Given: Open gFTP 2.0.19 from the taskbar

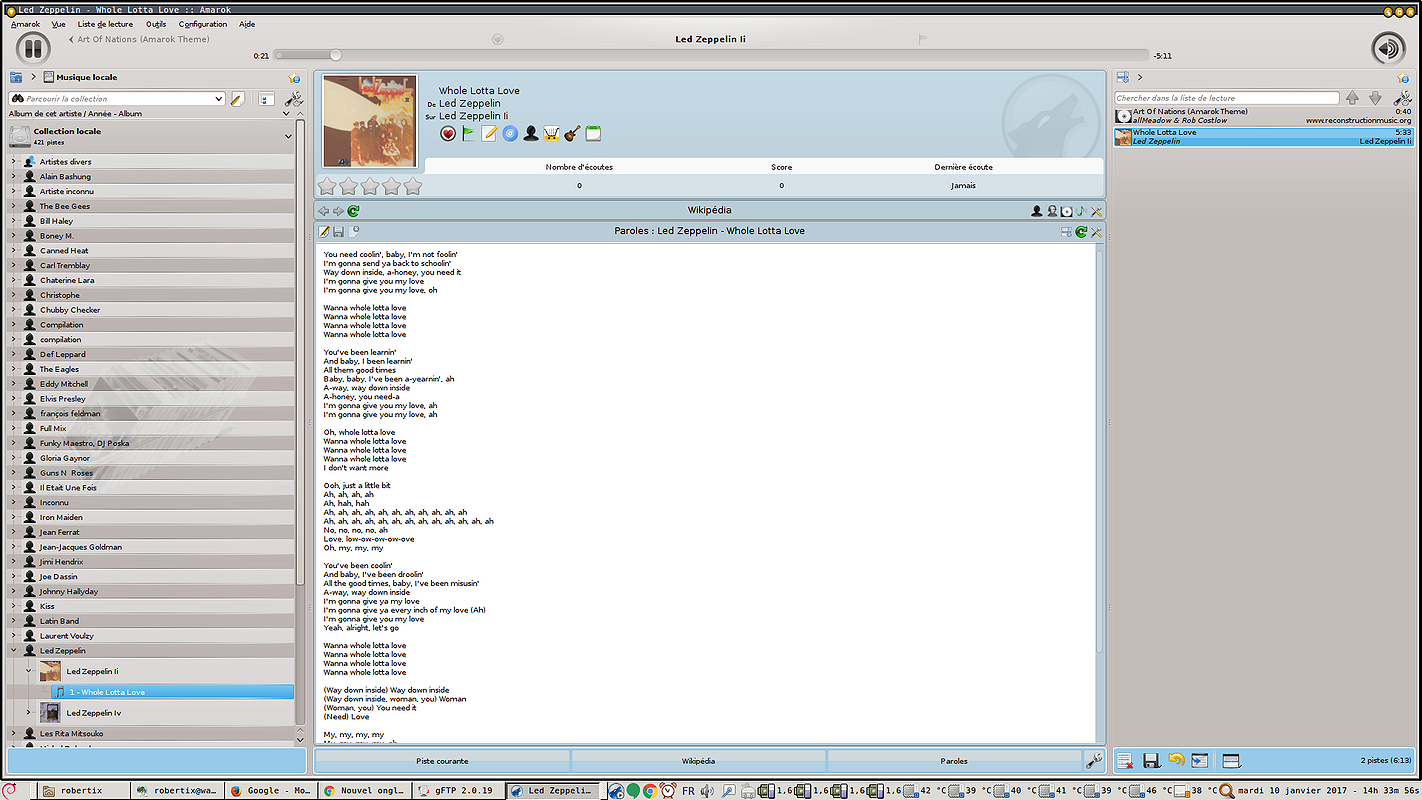Looking at the screenshot, I should [457, 790].
